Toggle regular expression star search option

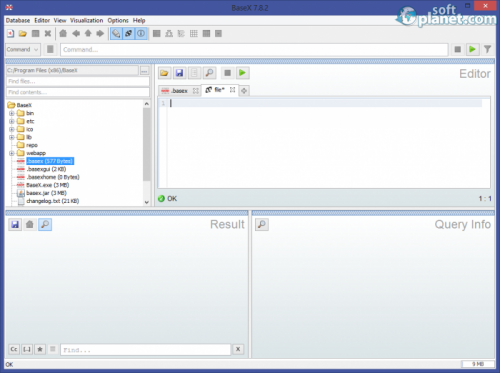pyautogui.click(x=40, y=349)
